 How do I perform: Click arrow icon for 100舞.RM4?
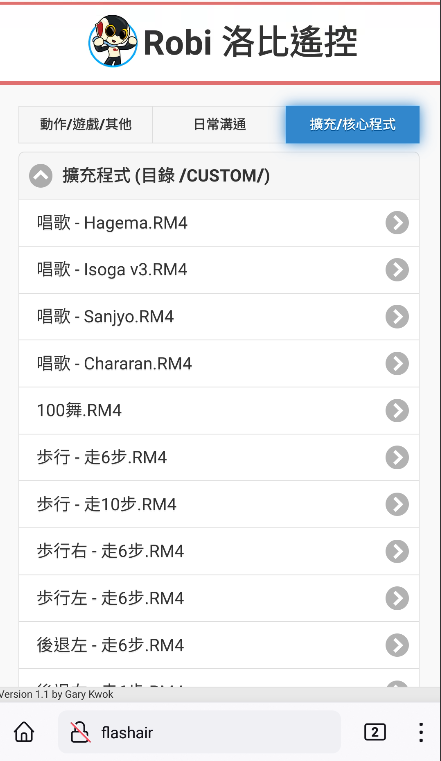(397, 411)
